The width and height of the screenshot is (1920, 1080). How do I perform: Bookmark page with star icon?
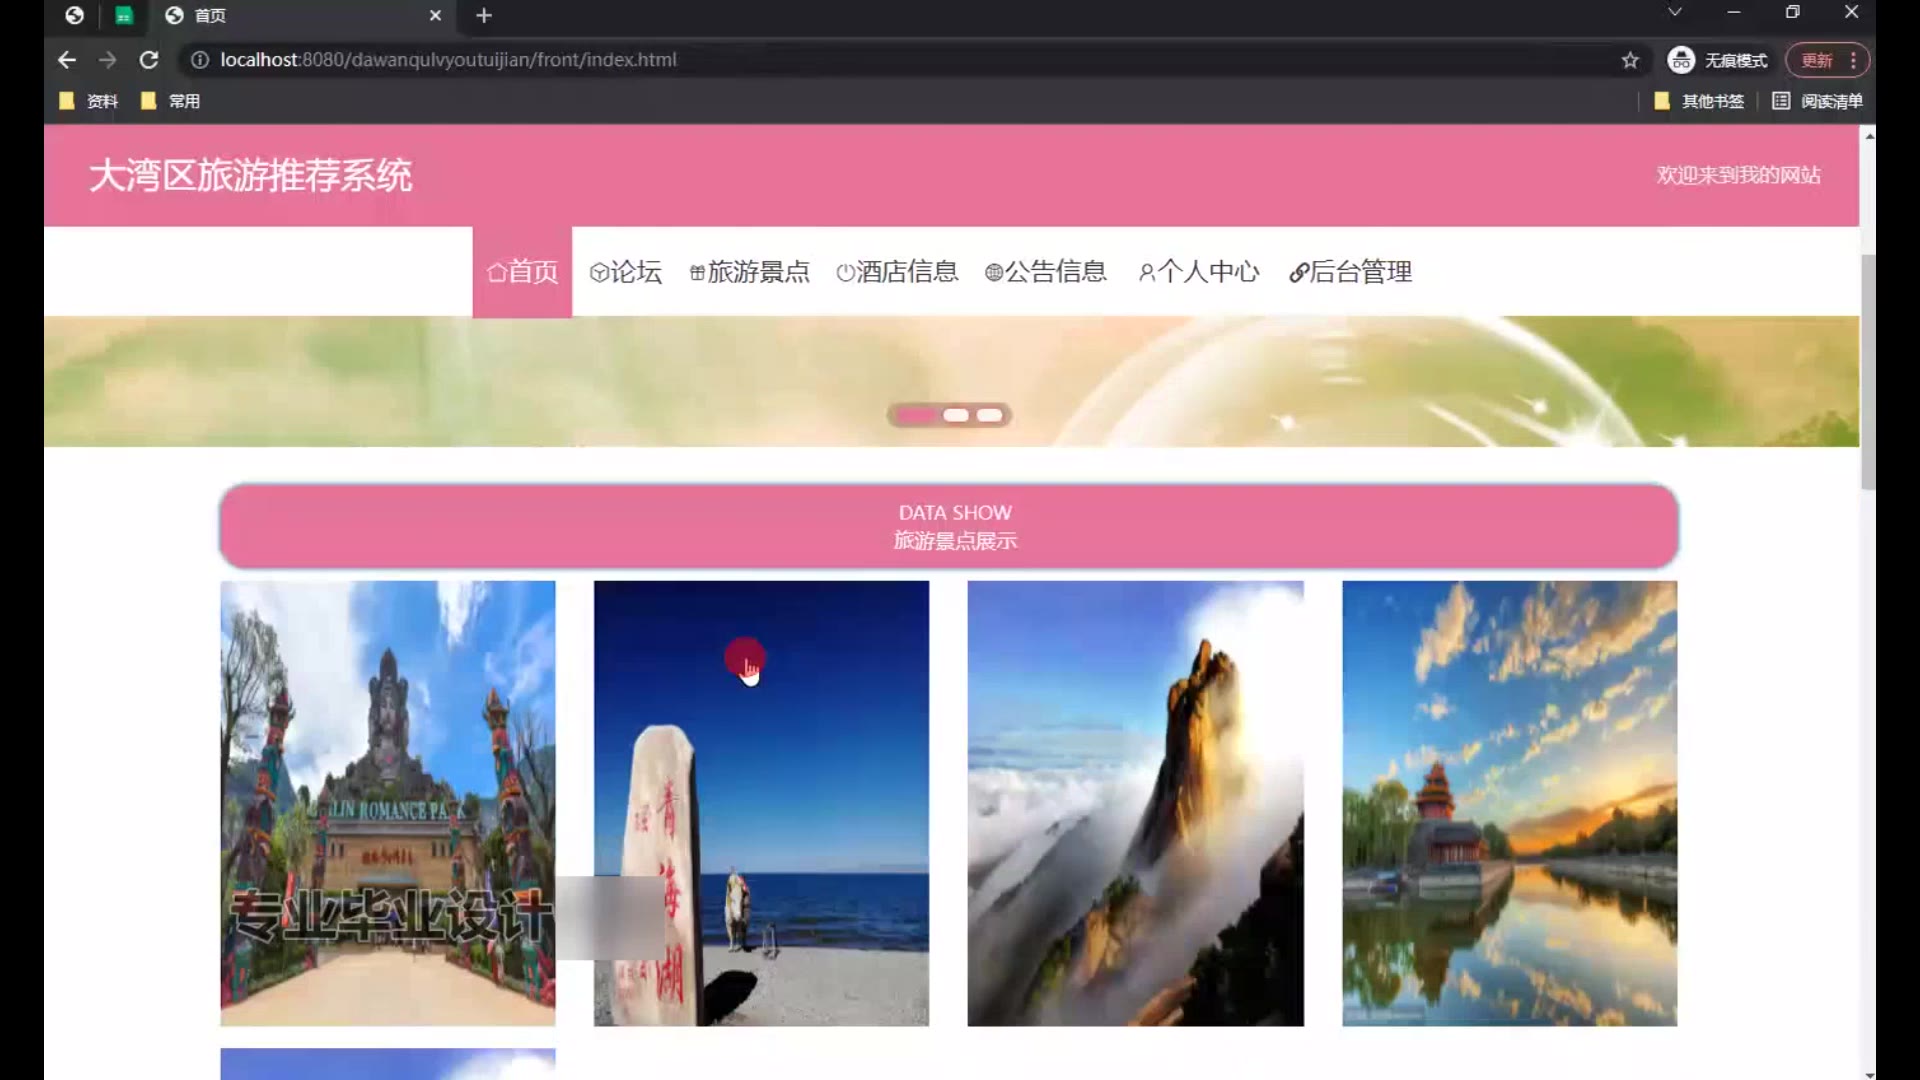click(x=1630, y=60)
